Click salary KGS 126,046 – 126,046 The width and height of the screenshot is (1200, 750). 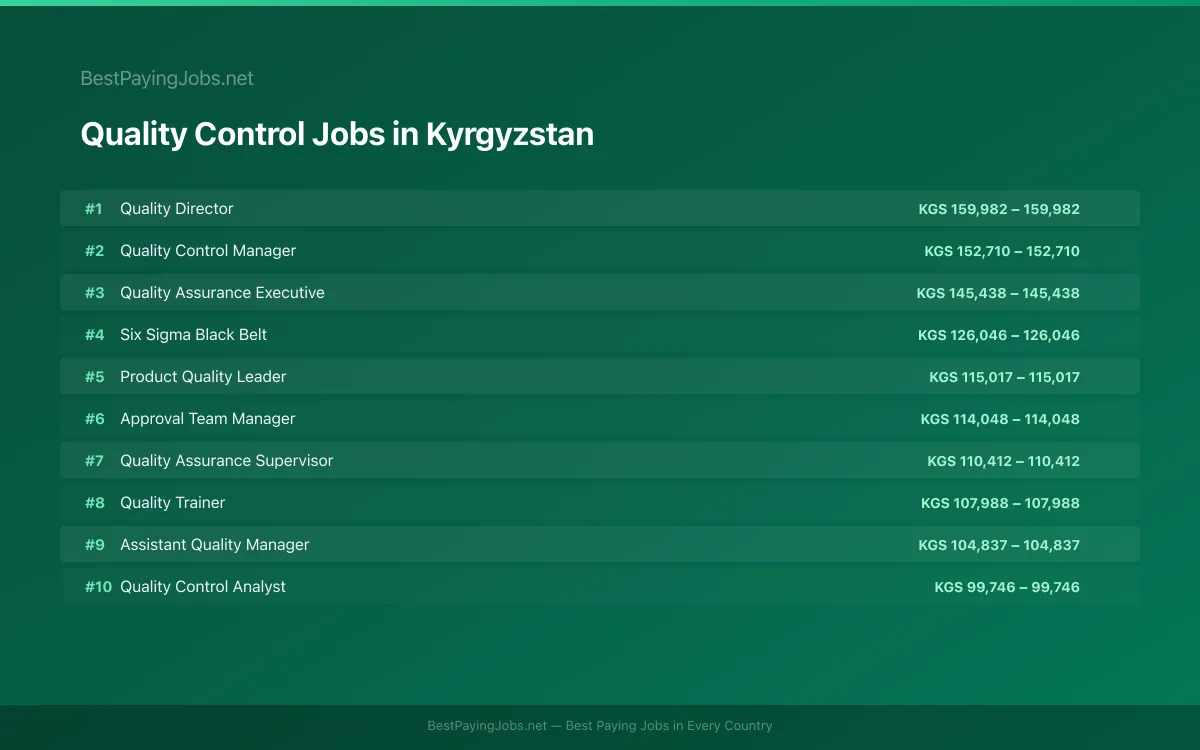pyautogui.click(x=999, y=335)
